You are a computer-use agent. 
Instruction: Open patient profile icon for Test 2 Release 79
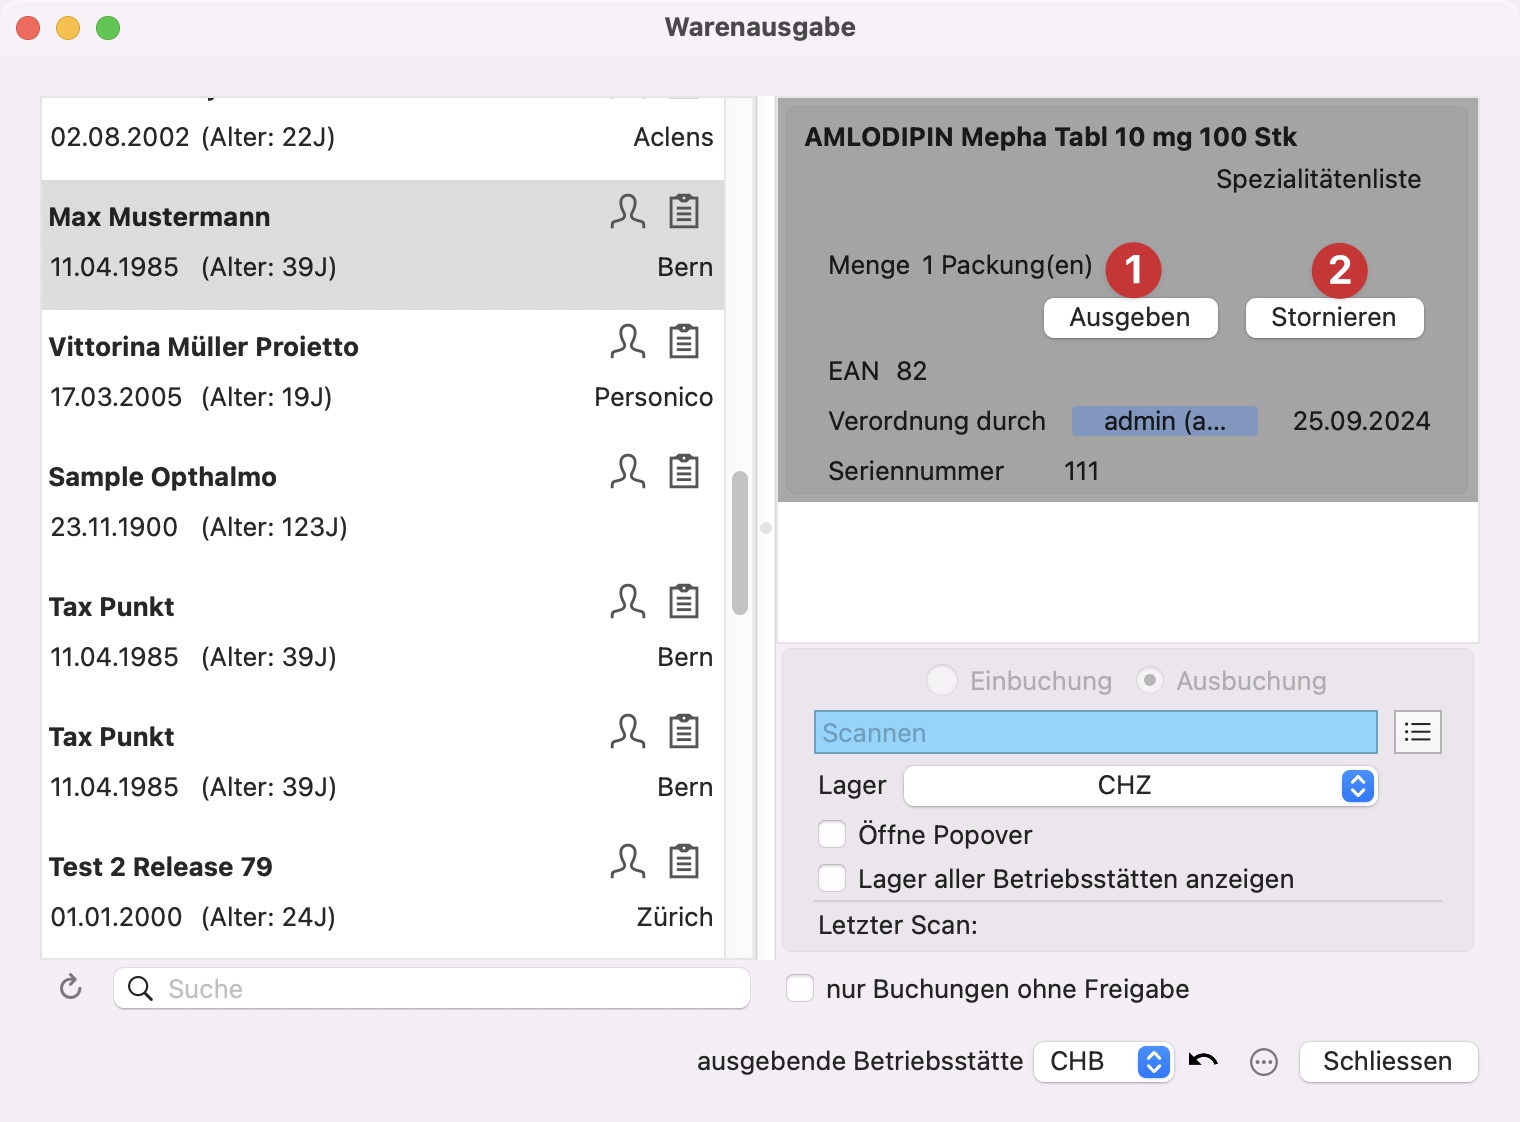click(628, 862)
